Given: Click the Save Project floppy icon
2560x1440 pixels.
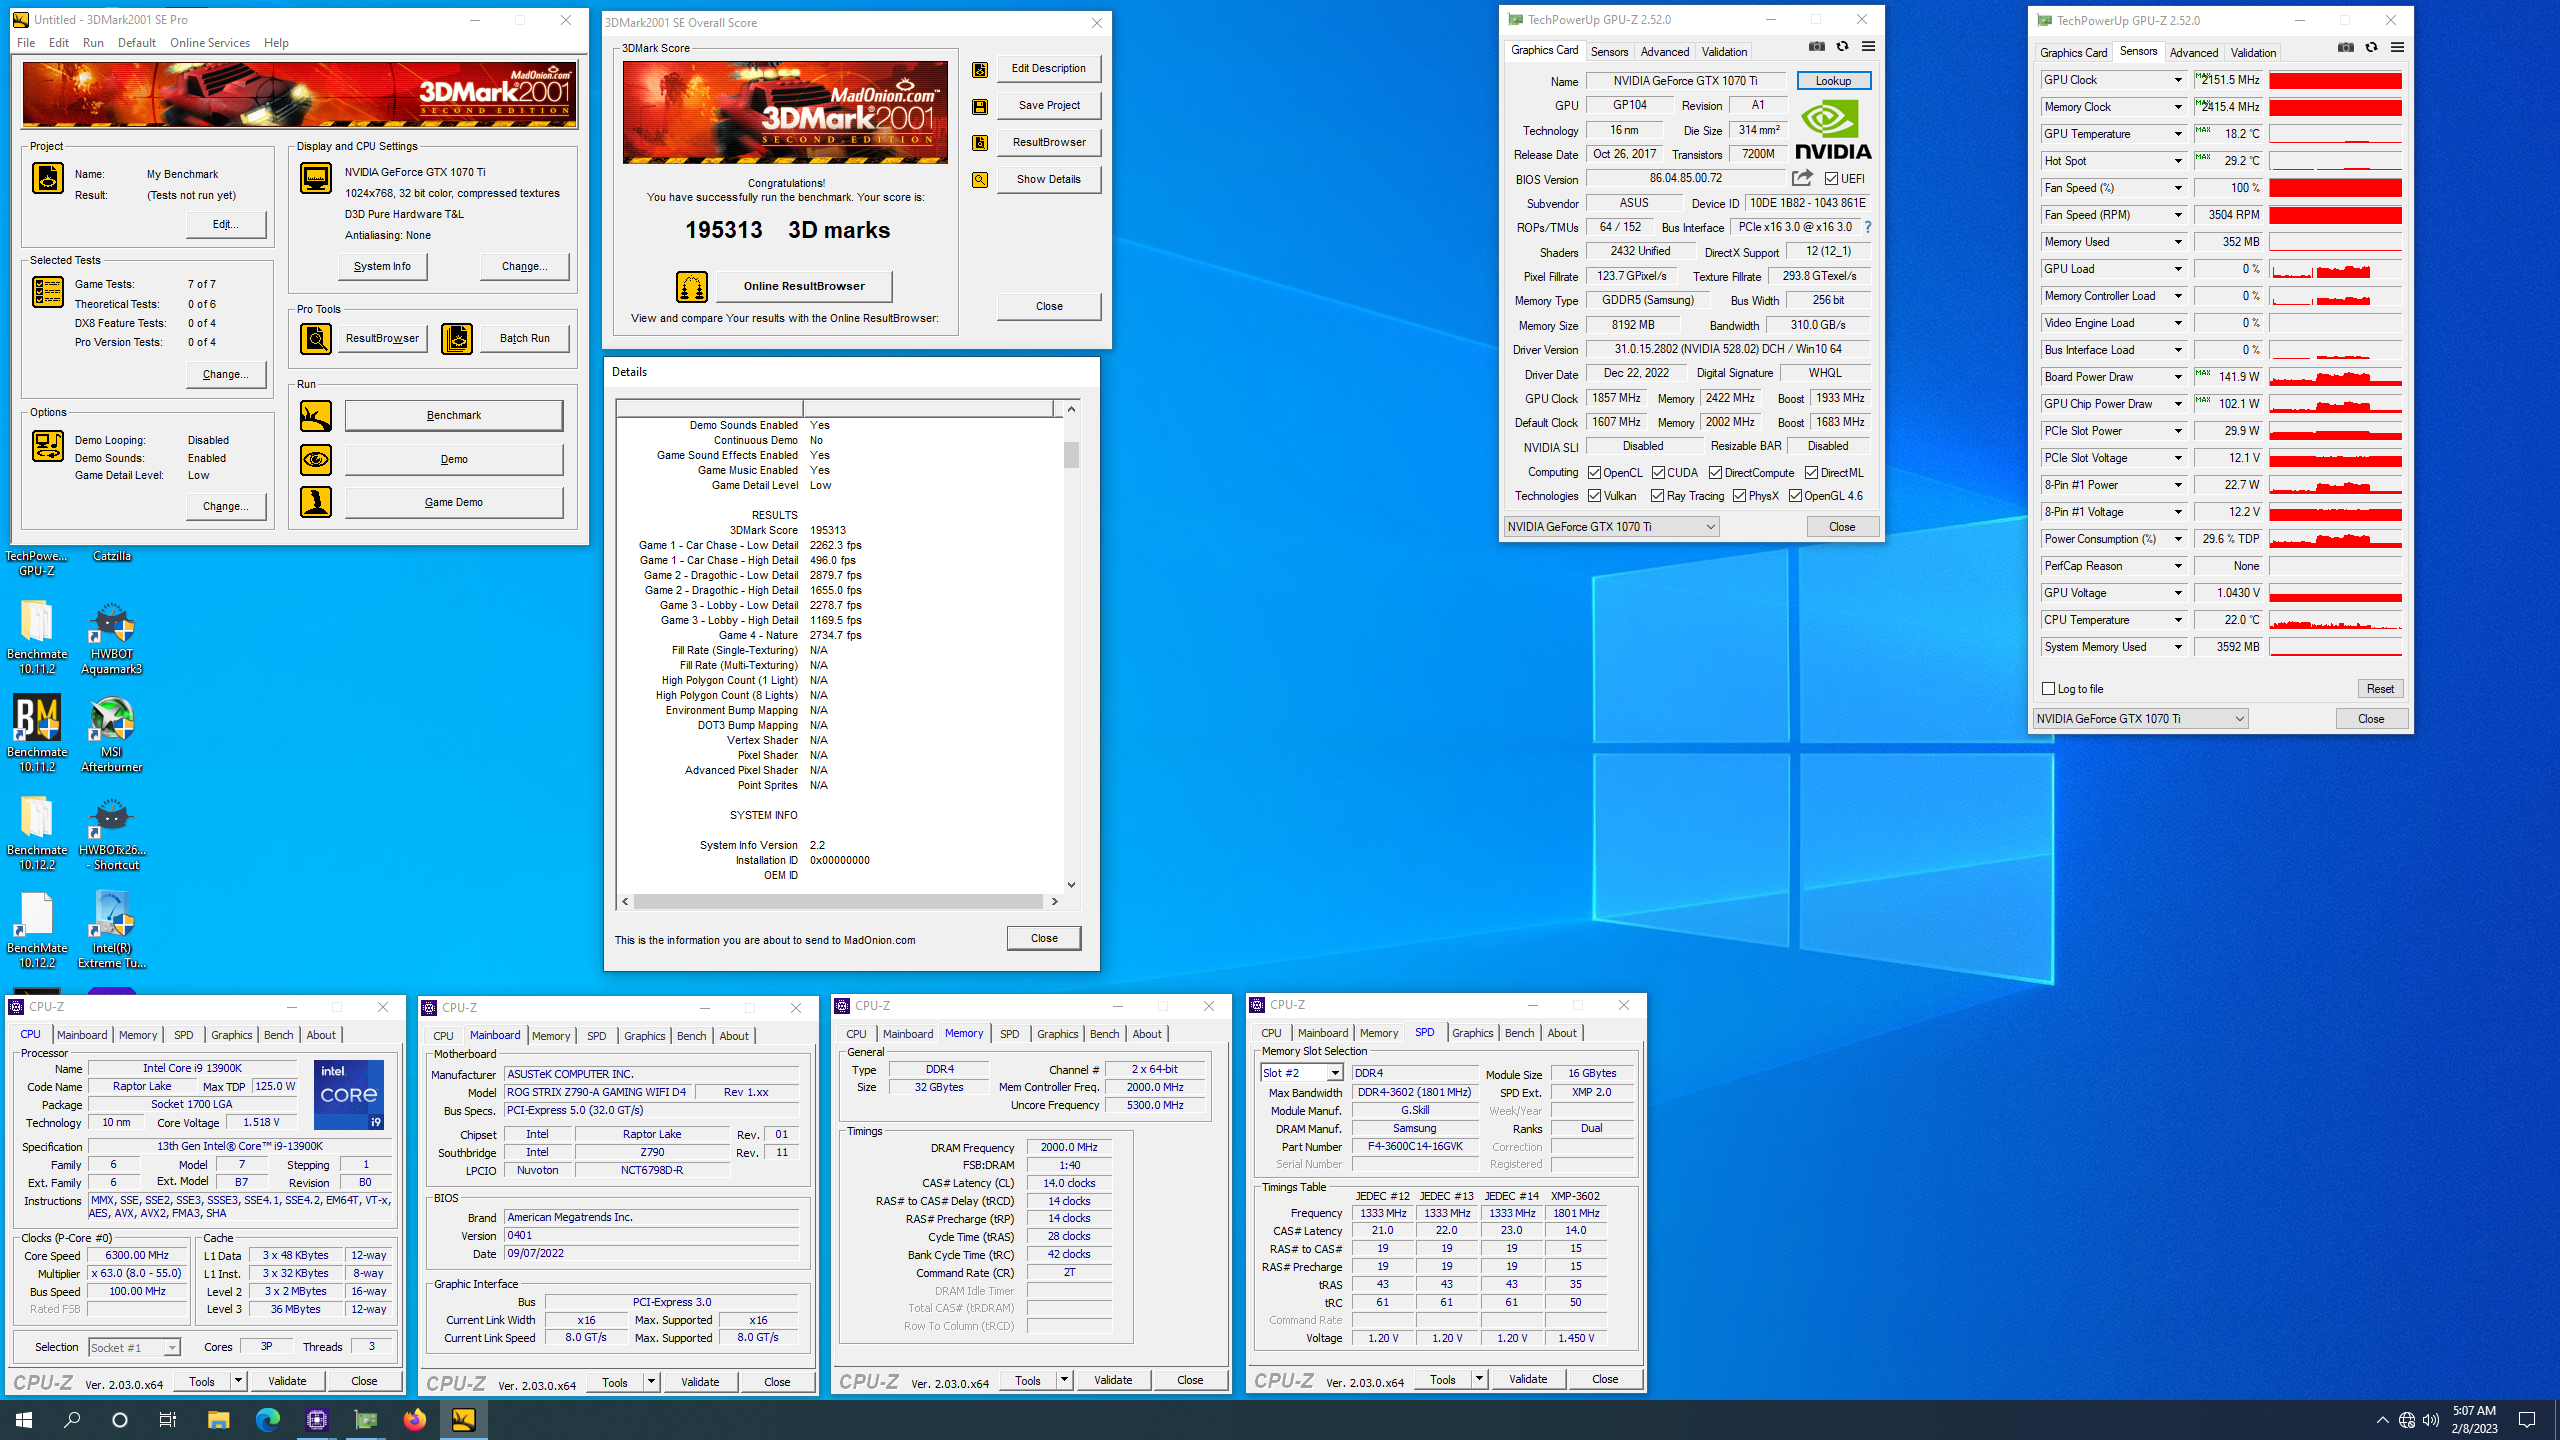Looking at the screenshot, I should coord(980,106).
